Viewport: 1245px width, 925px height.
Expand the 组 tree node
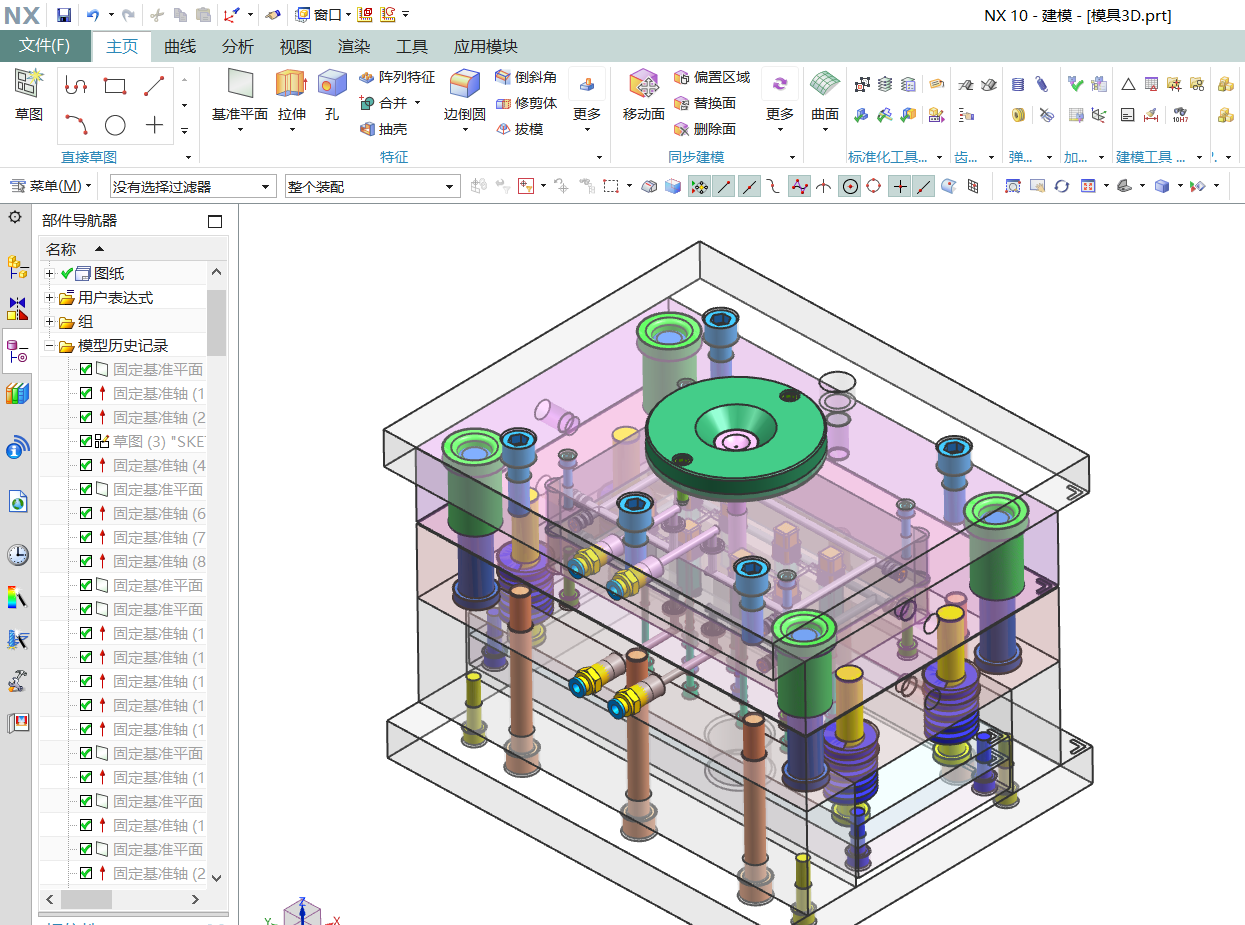click(50, 321)
